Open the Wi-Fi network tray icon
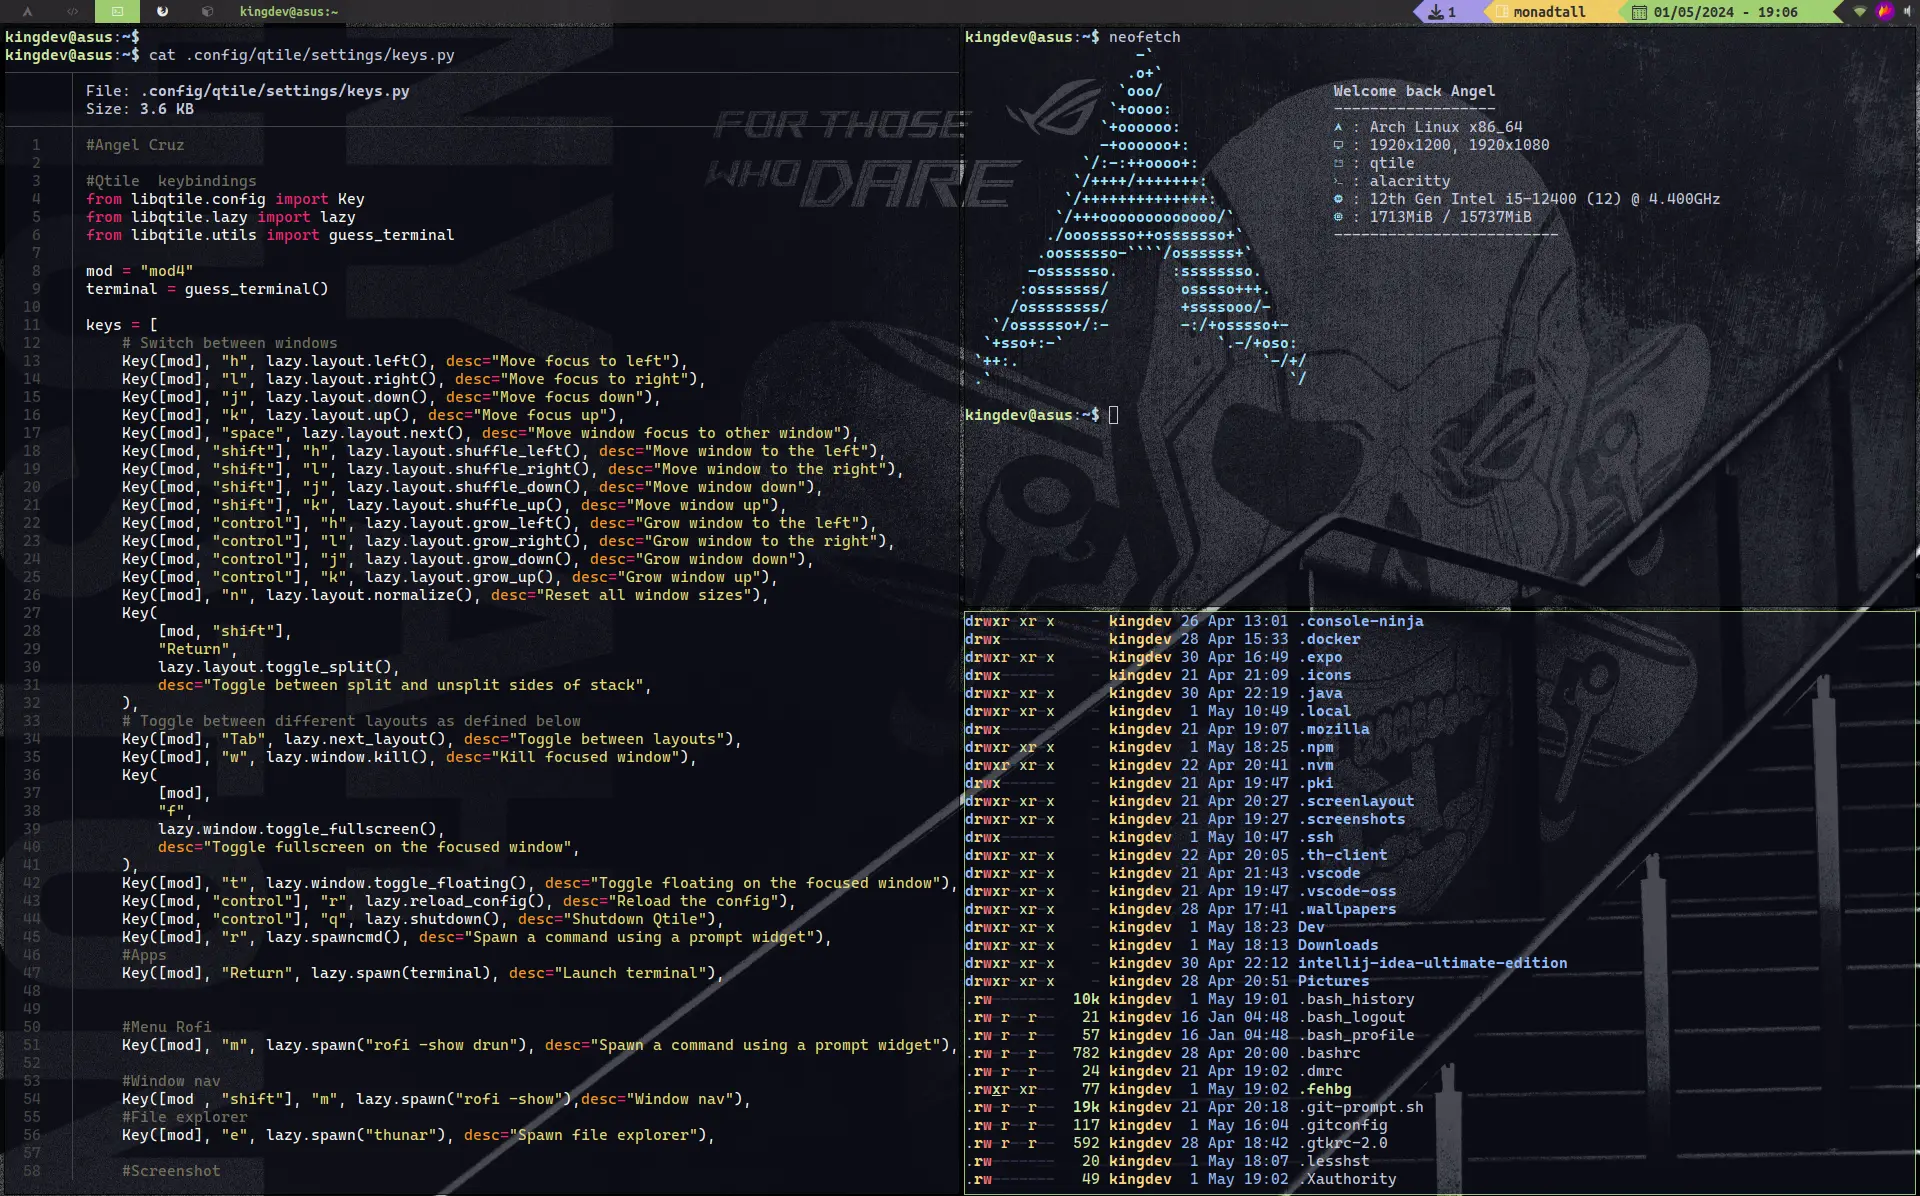Image resolution: width=1920 pixels, height=1196 pixels. coord(1860,12)
